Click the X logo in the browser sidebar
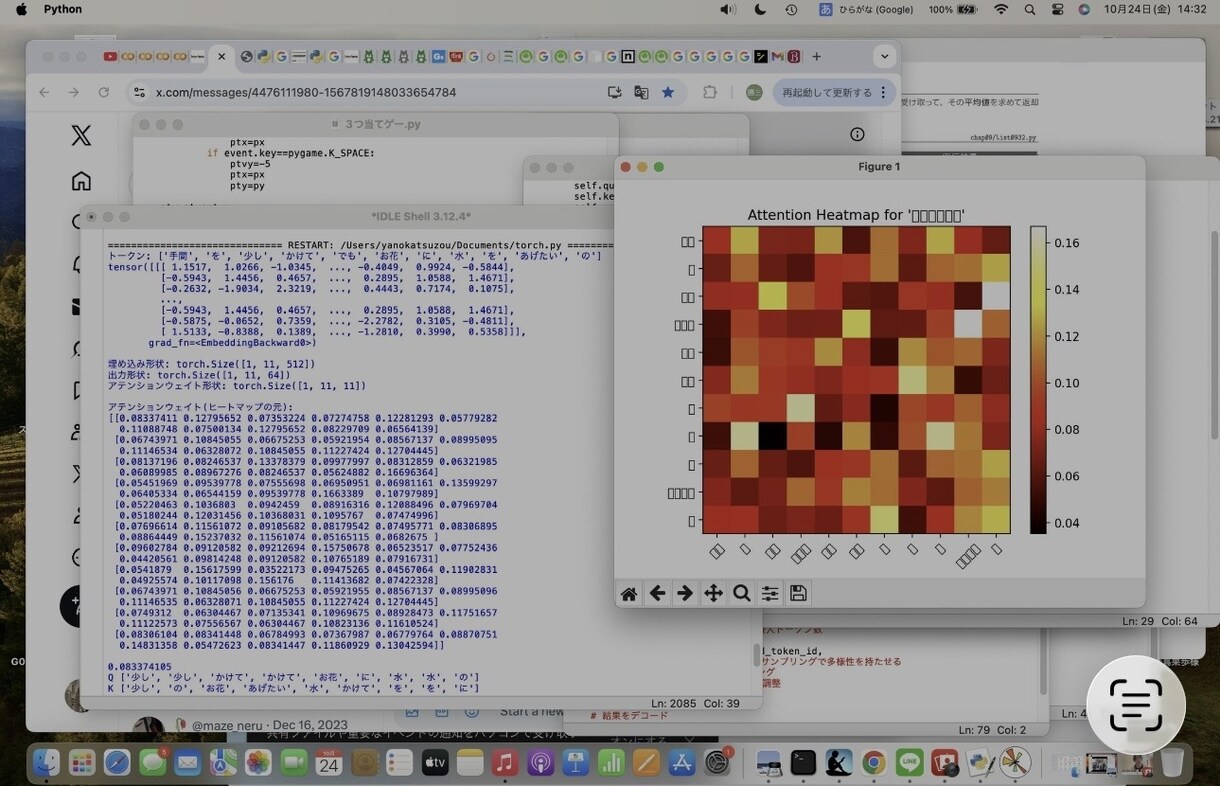This screenshot has height=786, width=1220. 81,136
